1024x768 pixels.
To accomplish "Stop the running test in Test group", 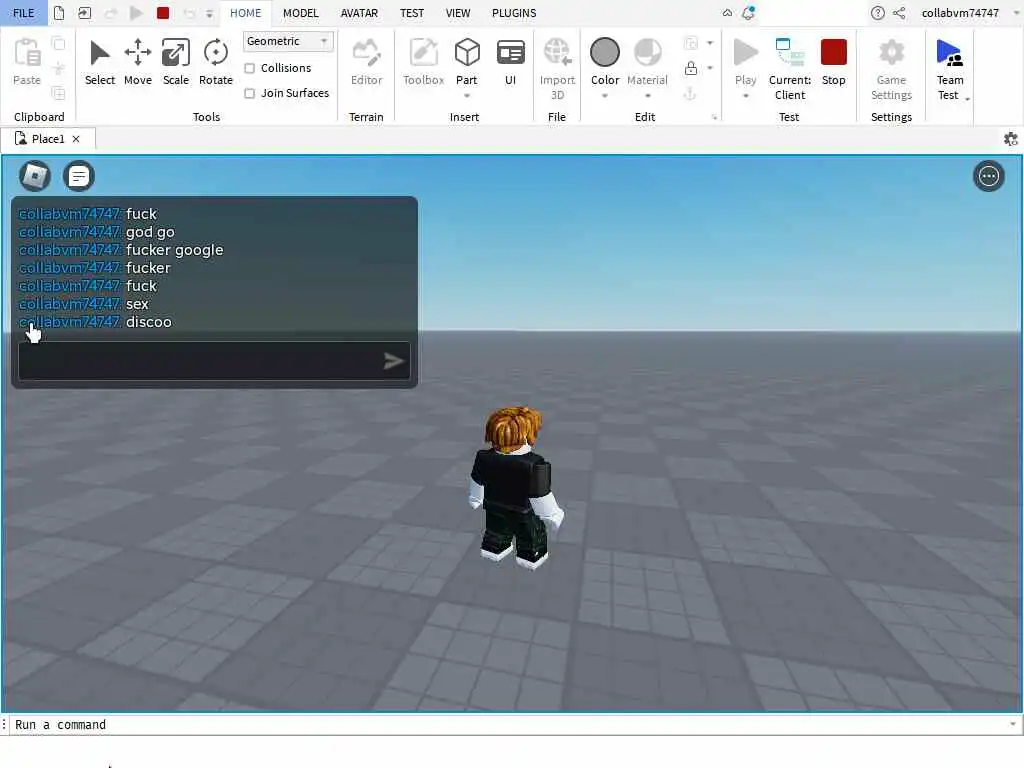I will click(x=833, y=63).
